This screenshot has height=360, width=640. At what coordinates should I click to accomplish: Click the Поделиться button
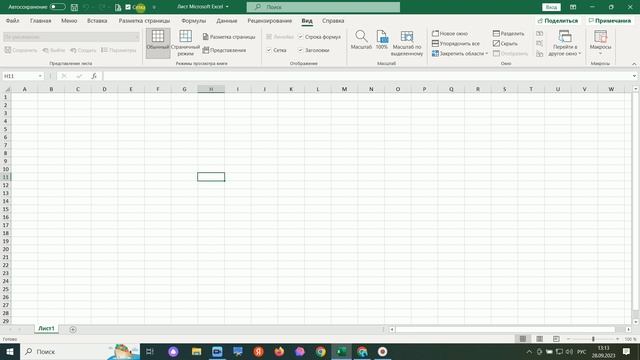(558, 21)
